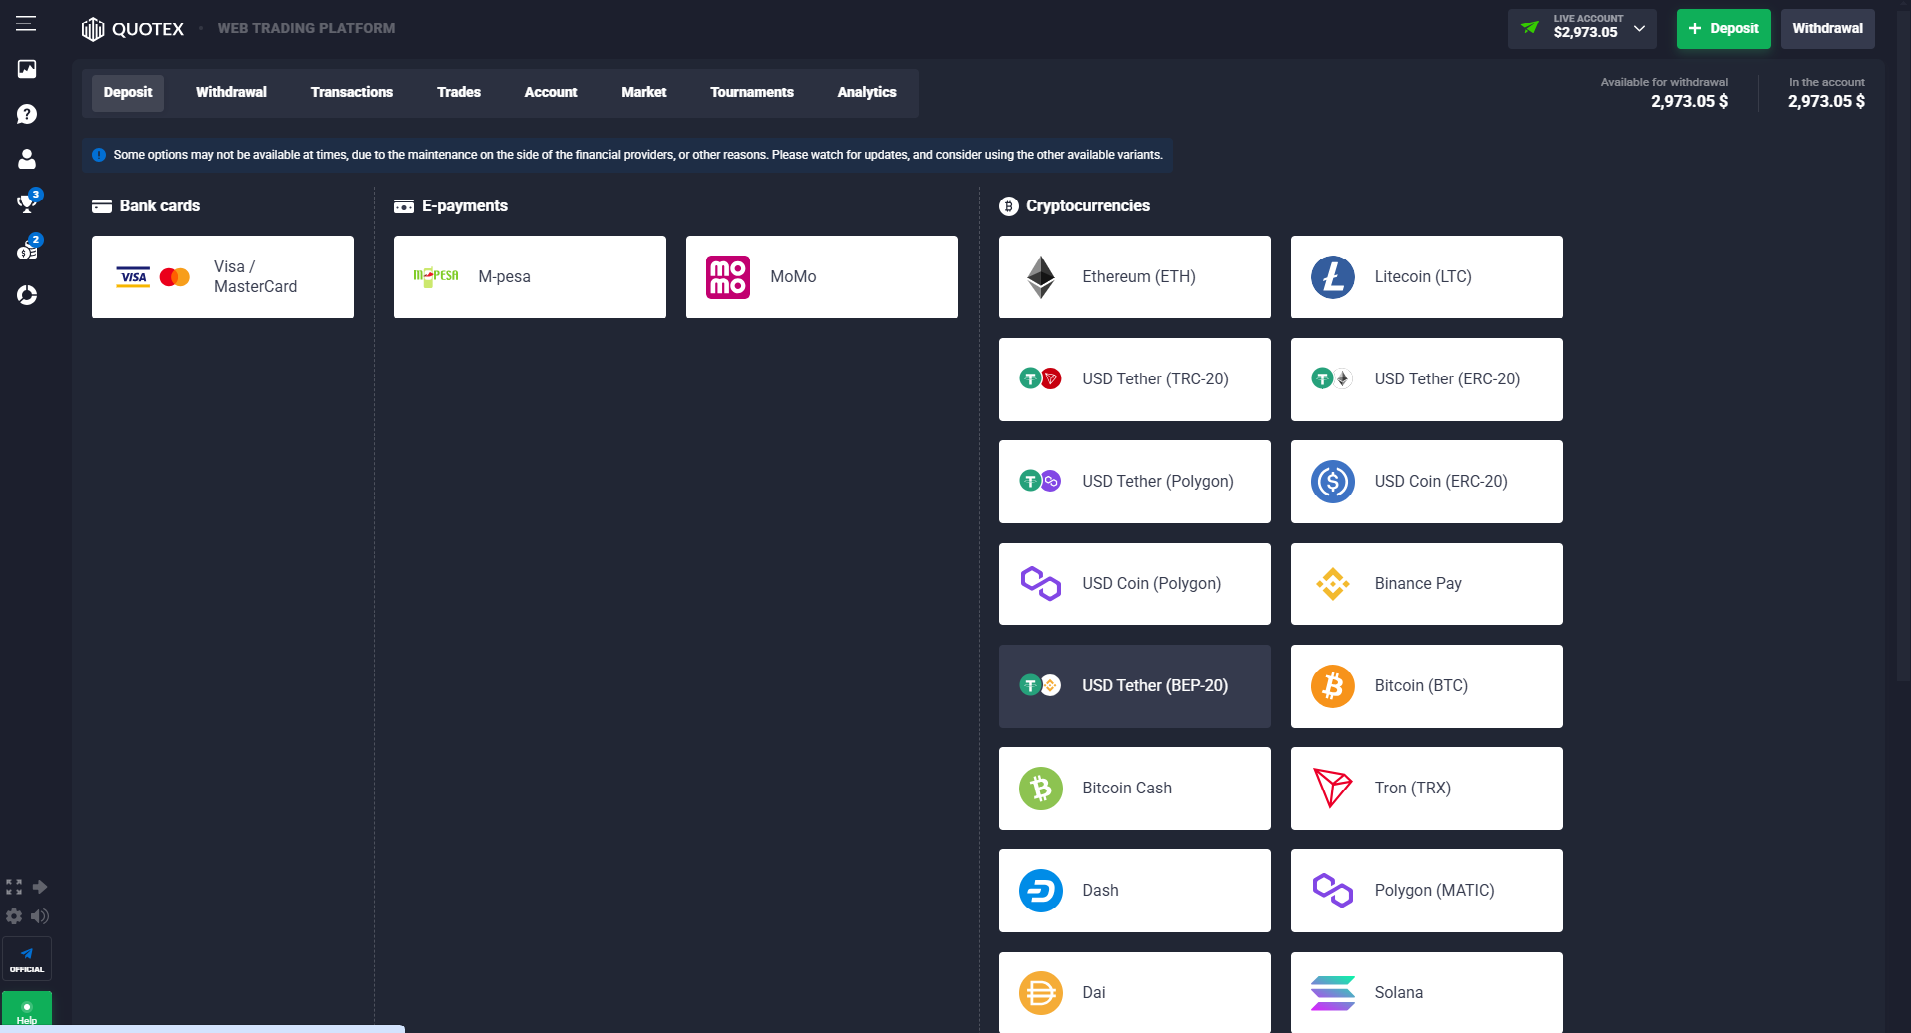Click the sidebar arrow icon

point(40,887)
